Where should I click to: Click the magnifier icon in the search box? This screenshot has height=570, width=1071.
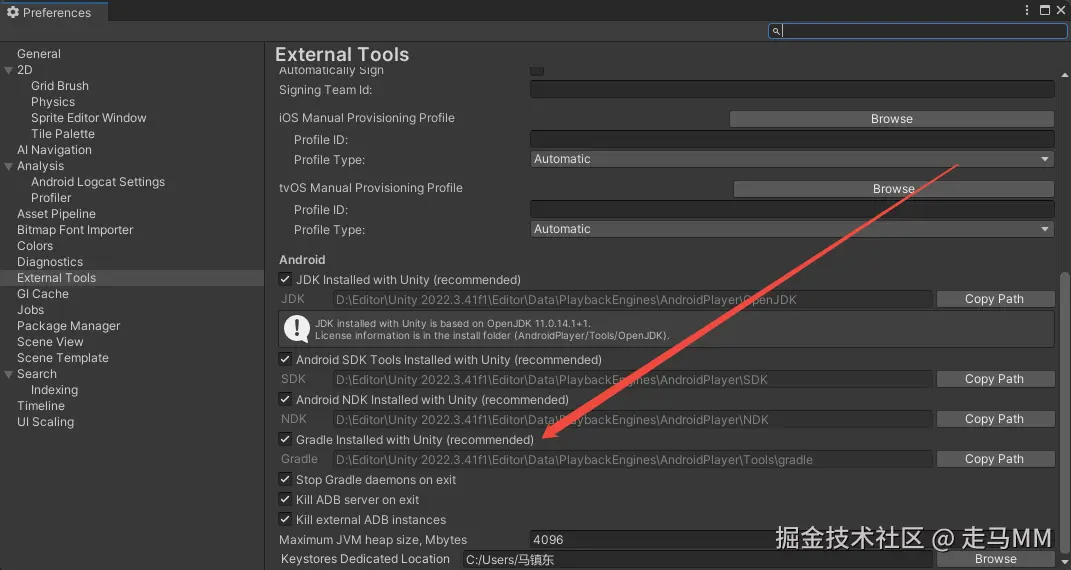tap(776, 31)
